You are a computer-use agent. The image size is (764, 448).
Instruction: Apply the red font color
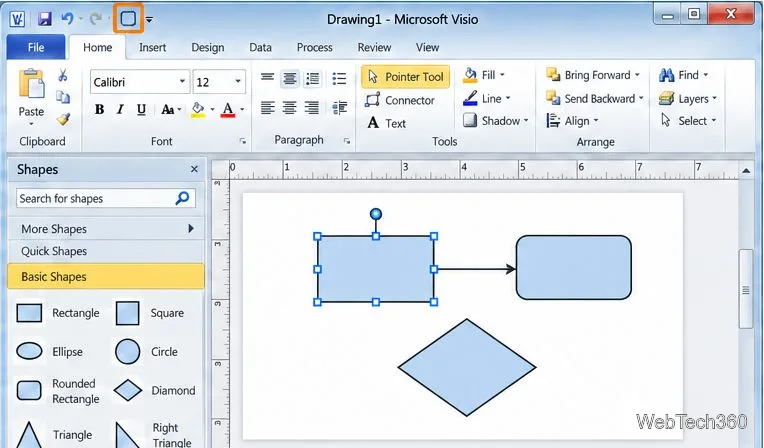228,110
